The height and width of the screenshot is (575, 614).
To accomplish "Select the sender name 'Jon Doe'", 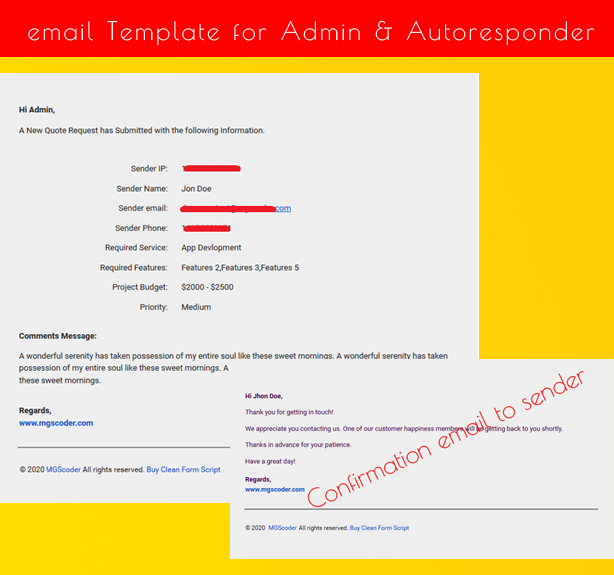I will [x=196, y=188].
